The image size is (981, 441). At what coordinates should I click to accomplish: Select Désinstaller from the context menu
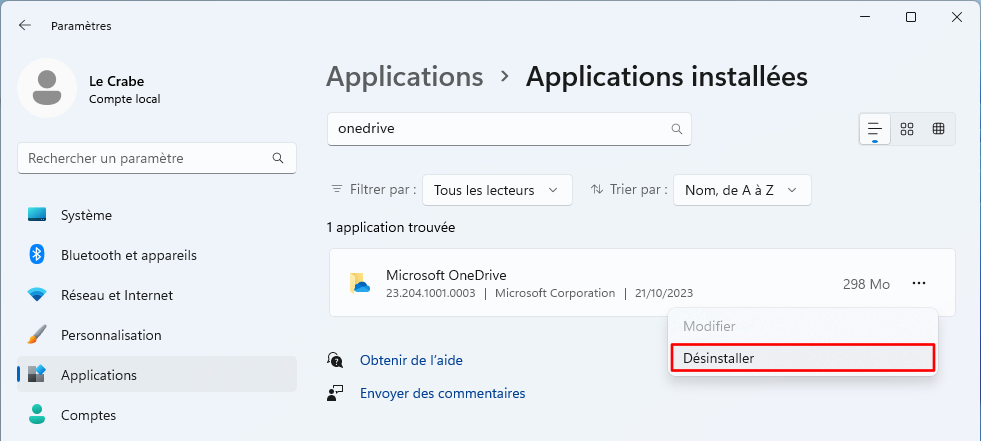click(803, 358)
